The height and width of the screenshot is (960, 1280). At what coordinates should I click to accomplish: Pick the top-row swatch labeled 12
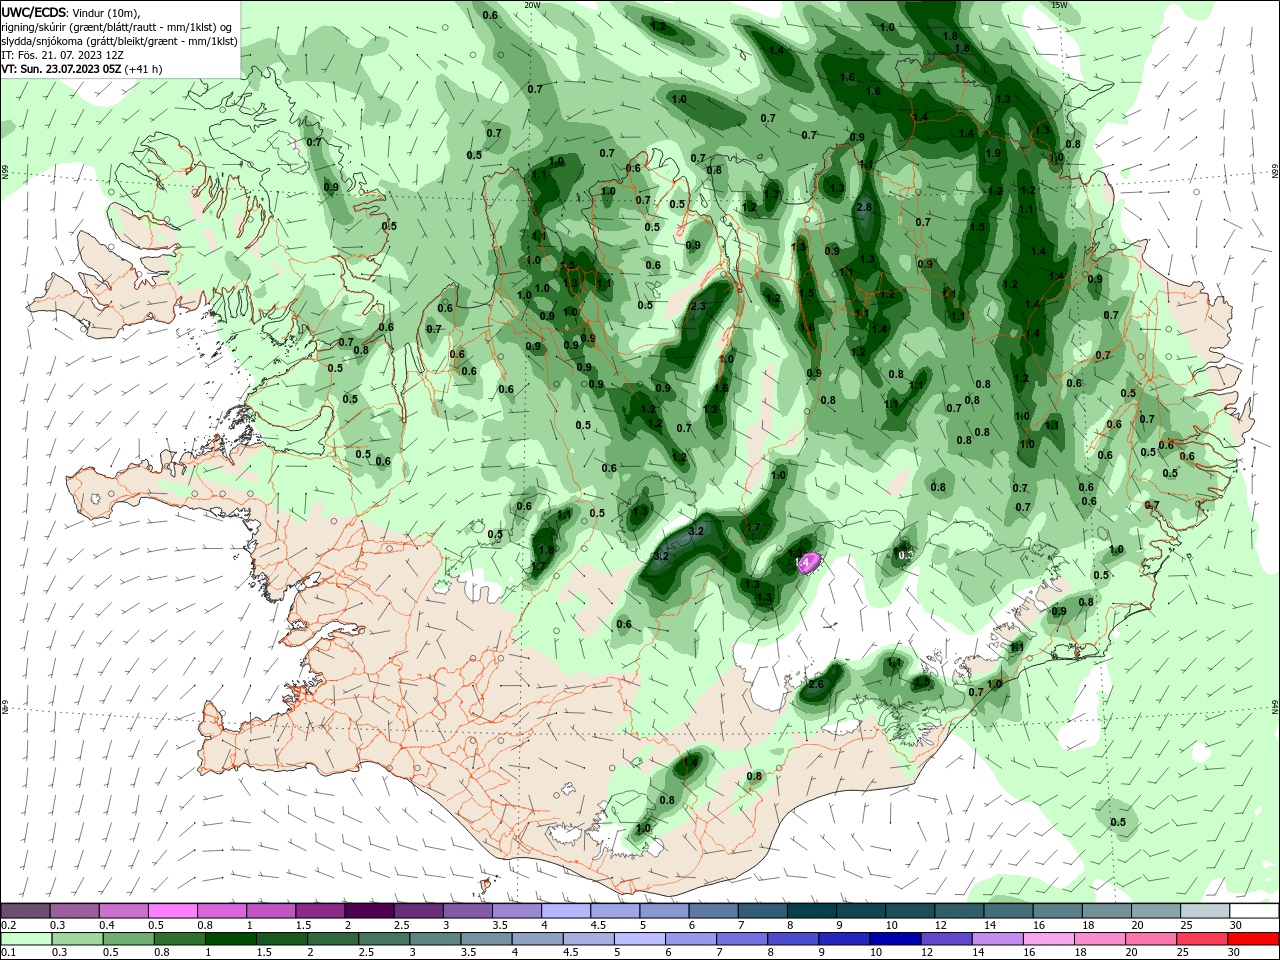pos(959,911)
